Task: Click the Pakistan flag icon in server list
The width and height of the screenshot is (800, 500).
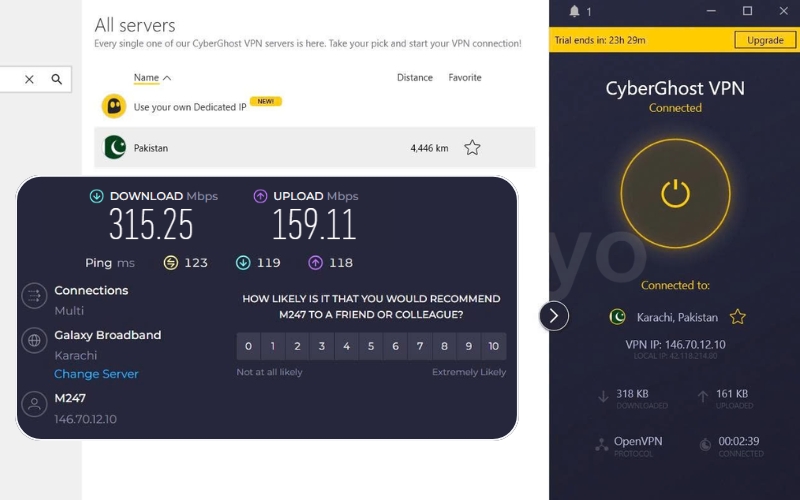Action: (x=115, y=147)
